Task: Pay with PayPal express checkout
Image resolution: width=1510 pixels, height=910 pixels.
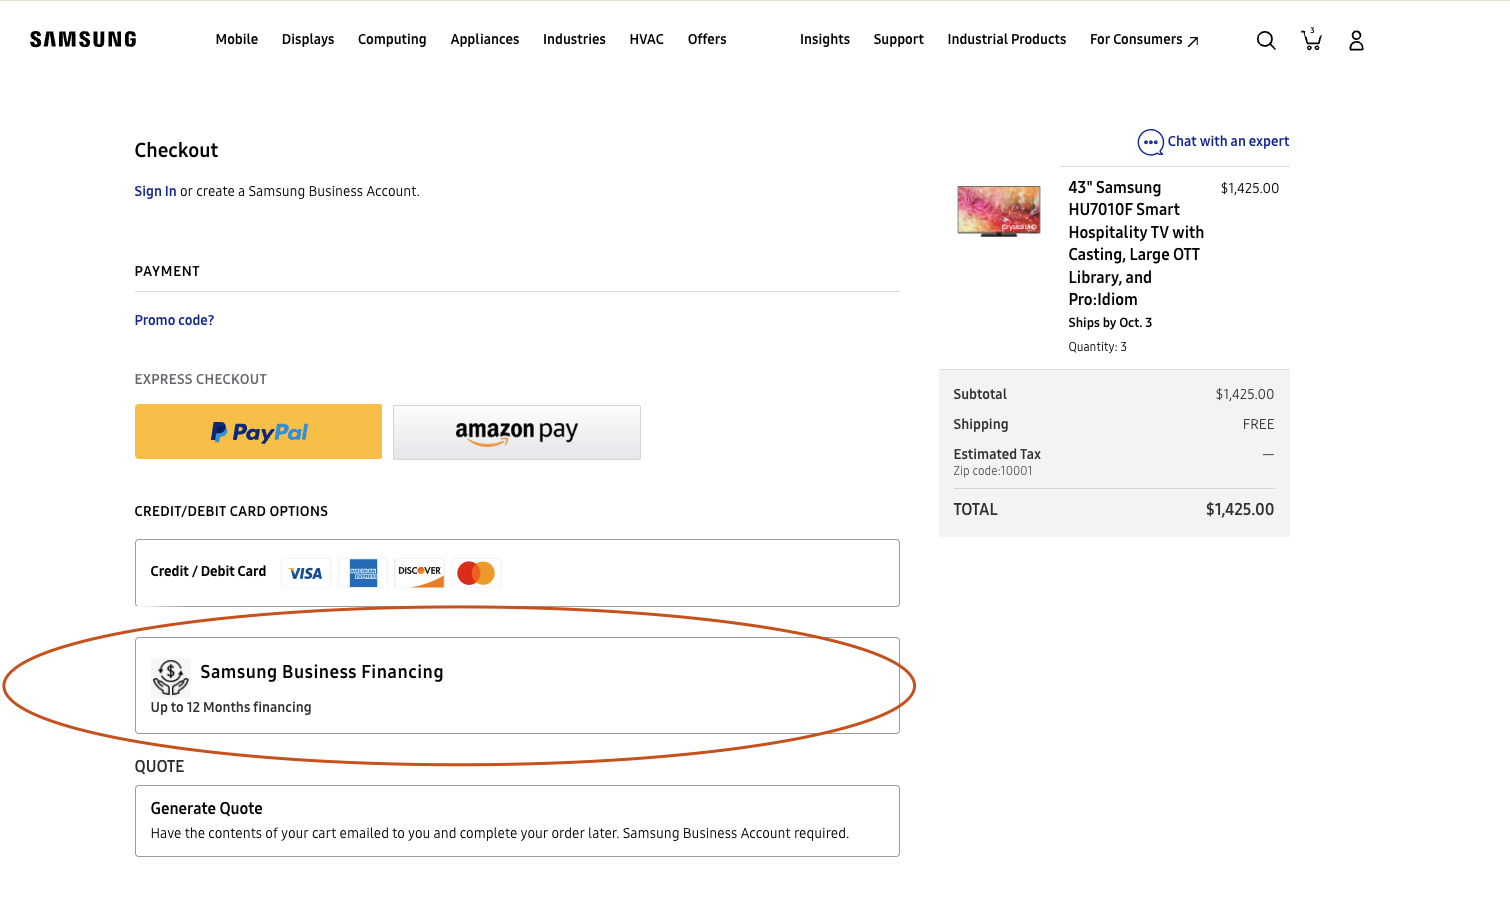Action: (x=258, y=432)
